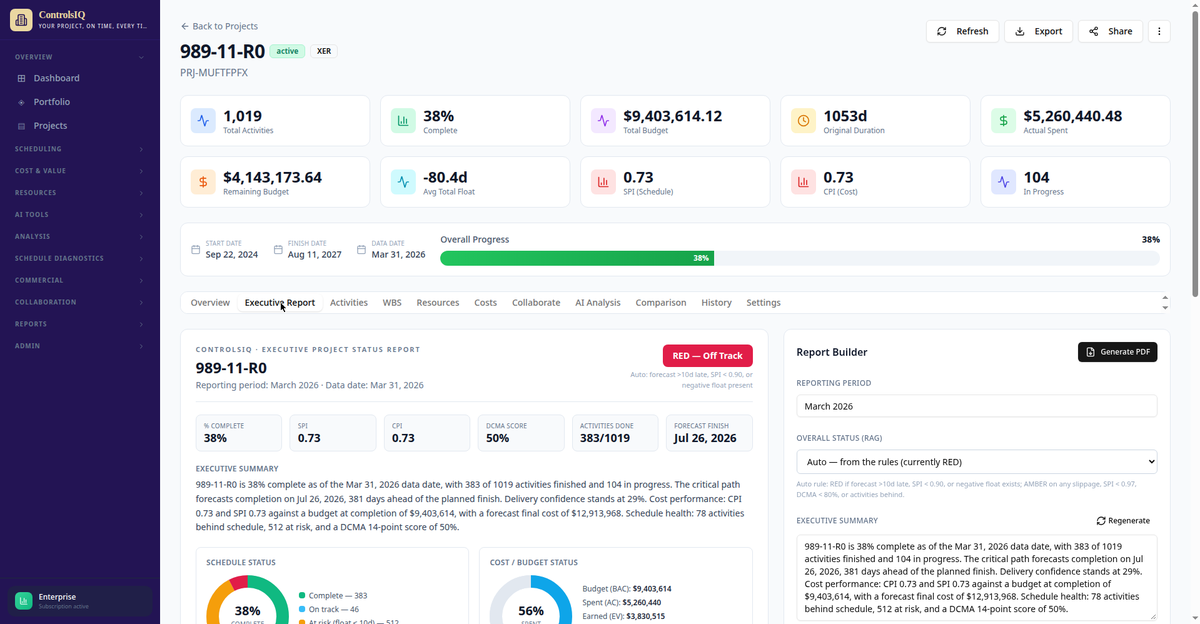Click Regenerate executive summary

point(1124,521)
